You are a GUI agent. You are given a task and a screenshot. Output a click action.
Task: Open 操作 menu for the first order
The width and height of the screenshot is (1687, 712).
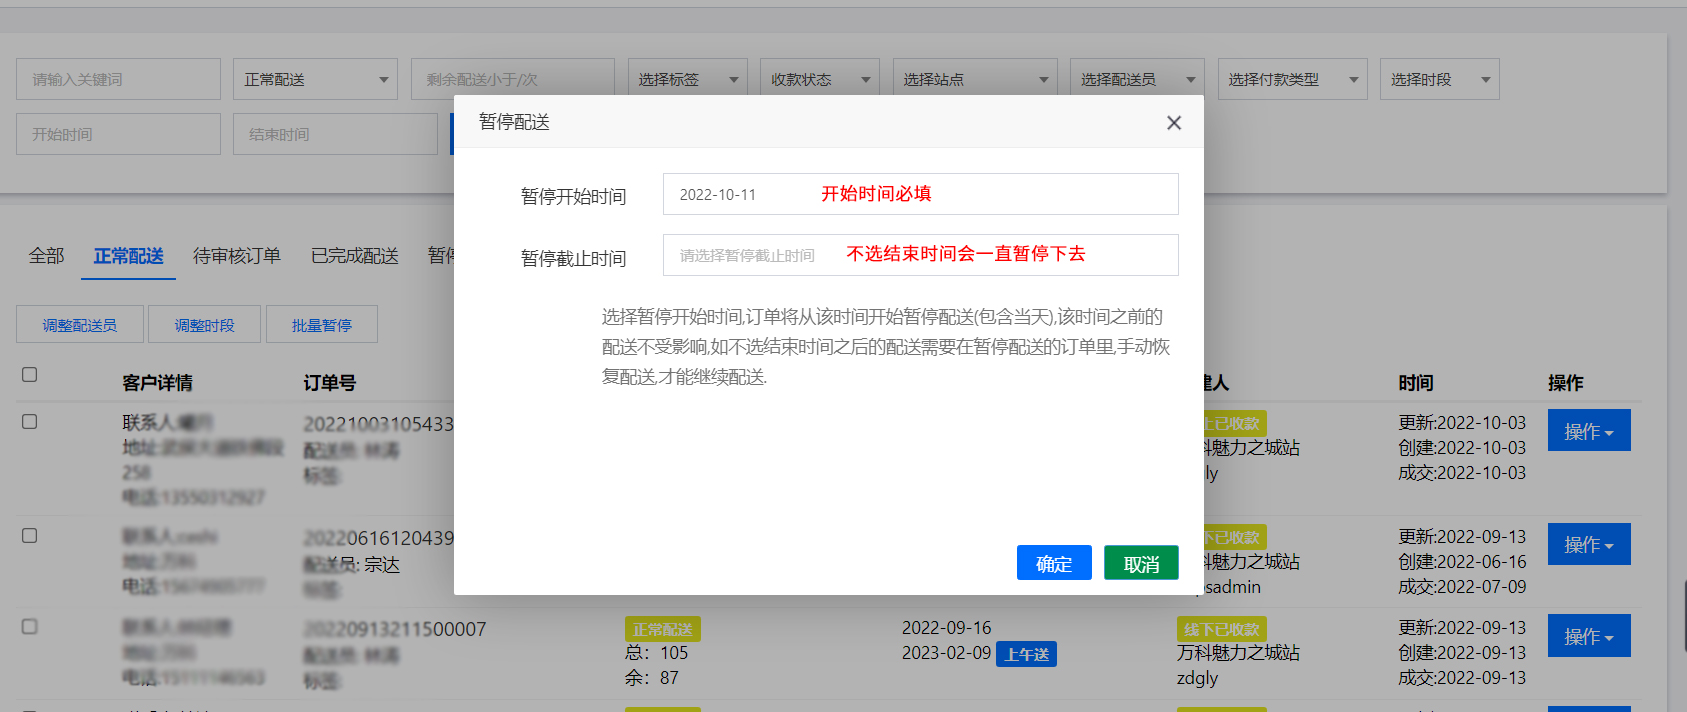pyautogui.click(x=1588, y=431)
